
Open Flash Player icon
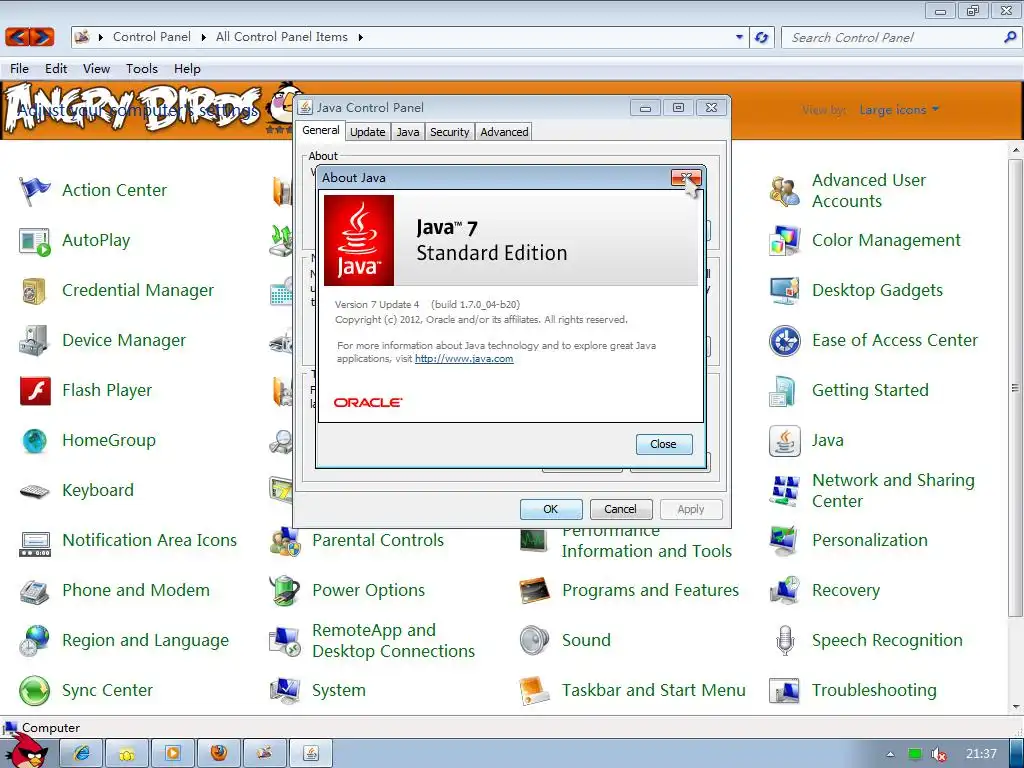point(35,391)
